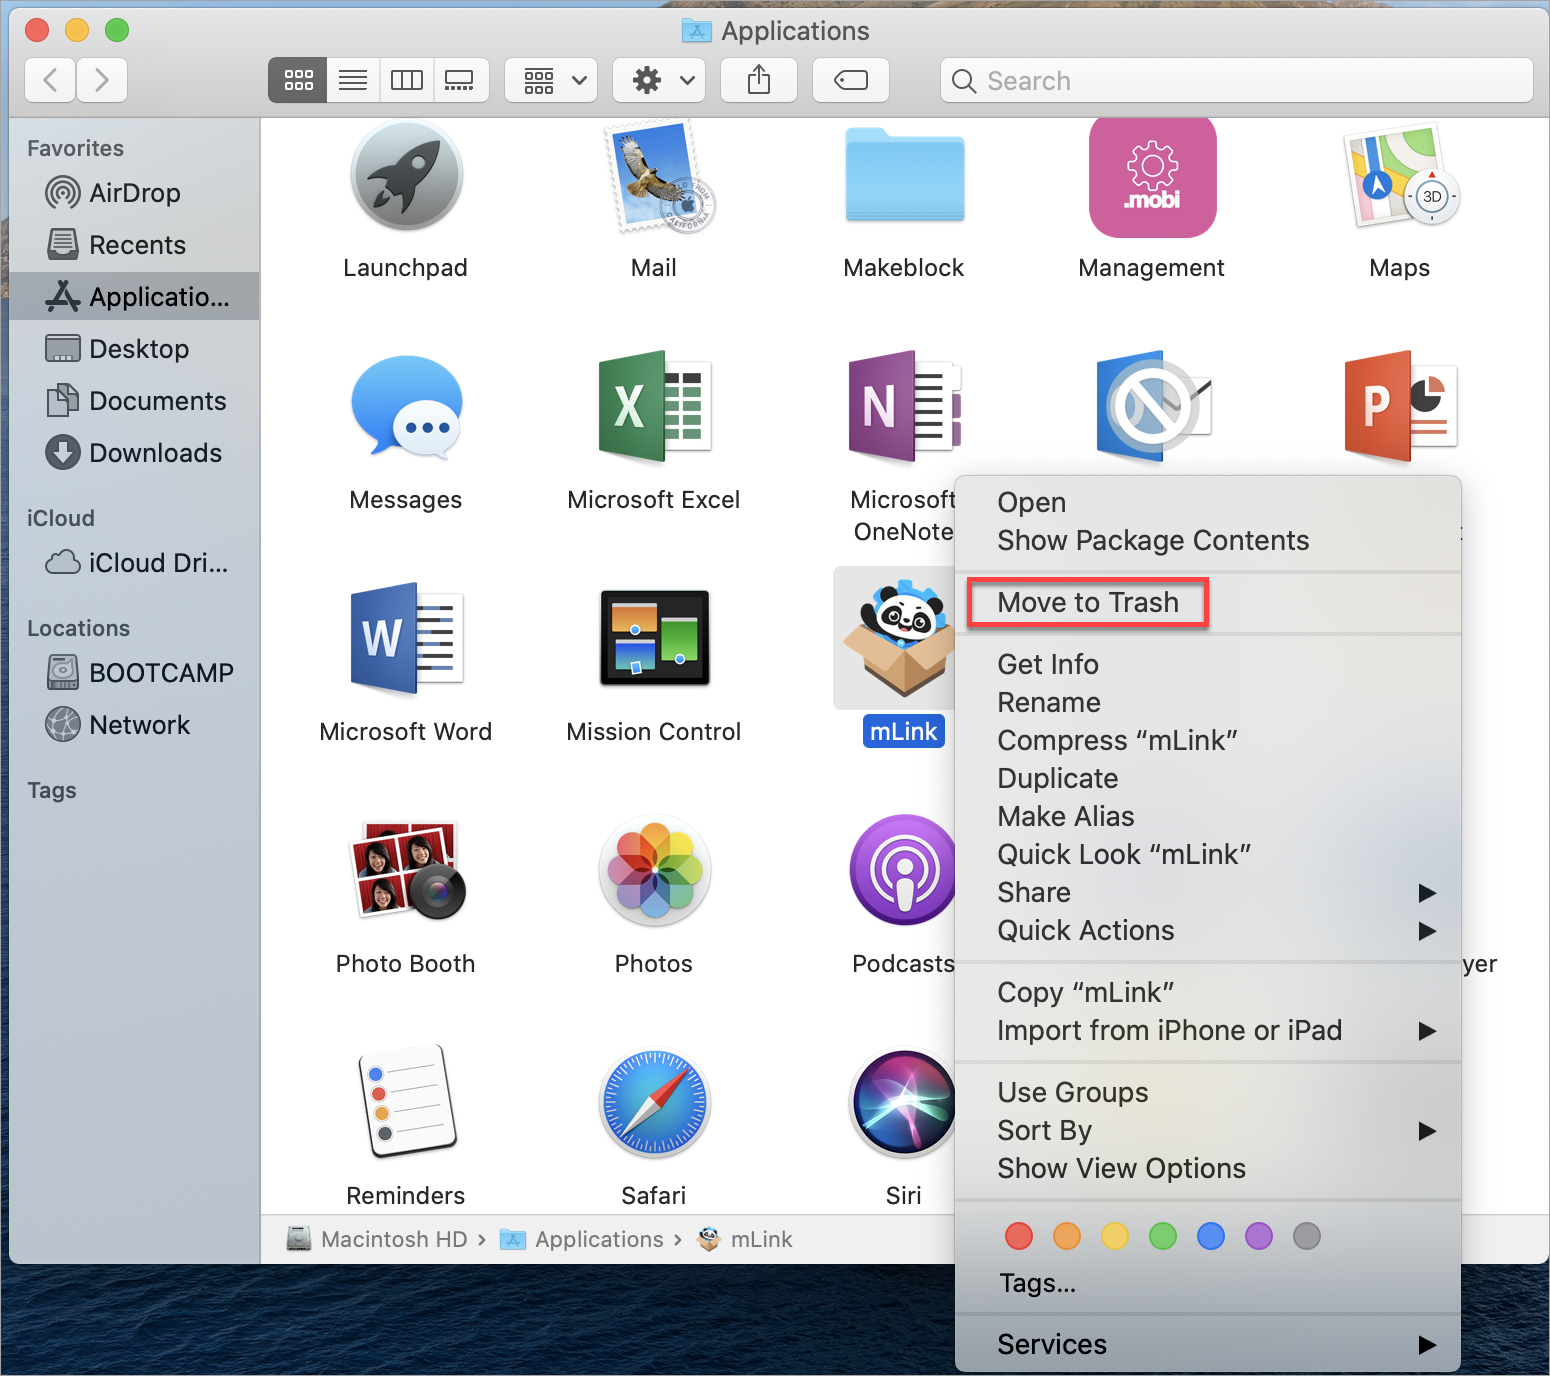
Task: Apply the blue tag color
Action: point(1211,1236)
